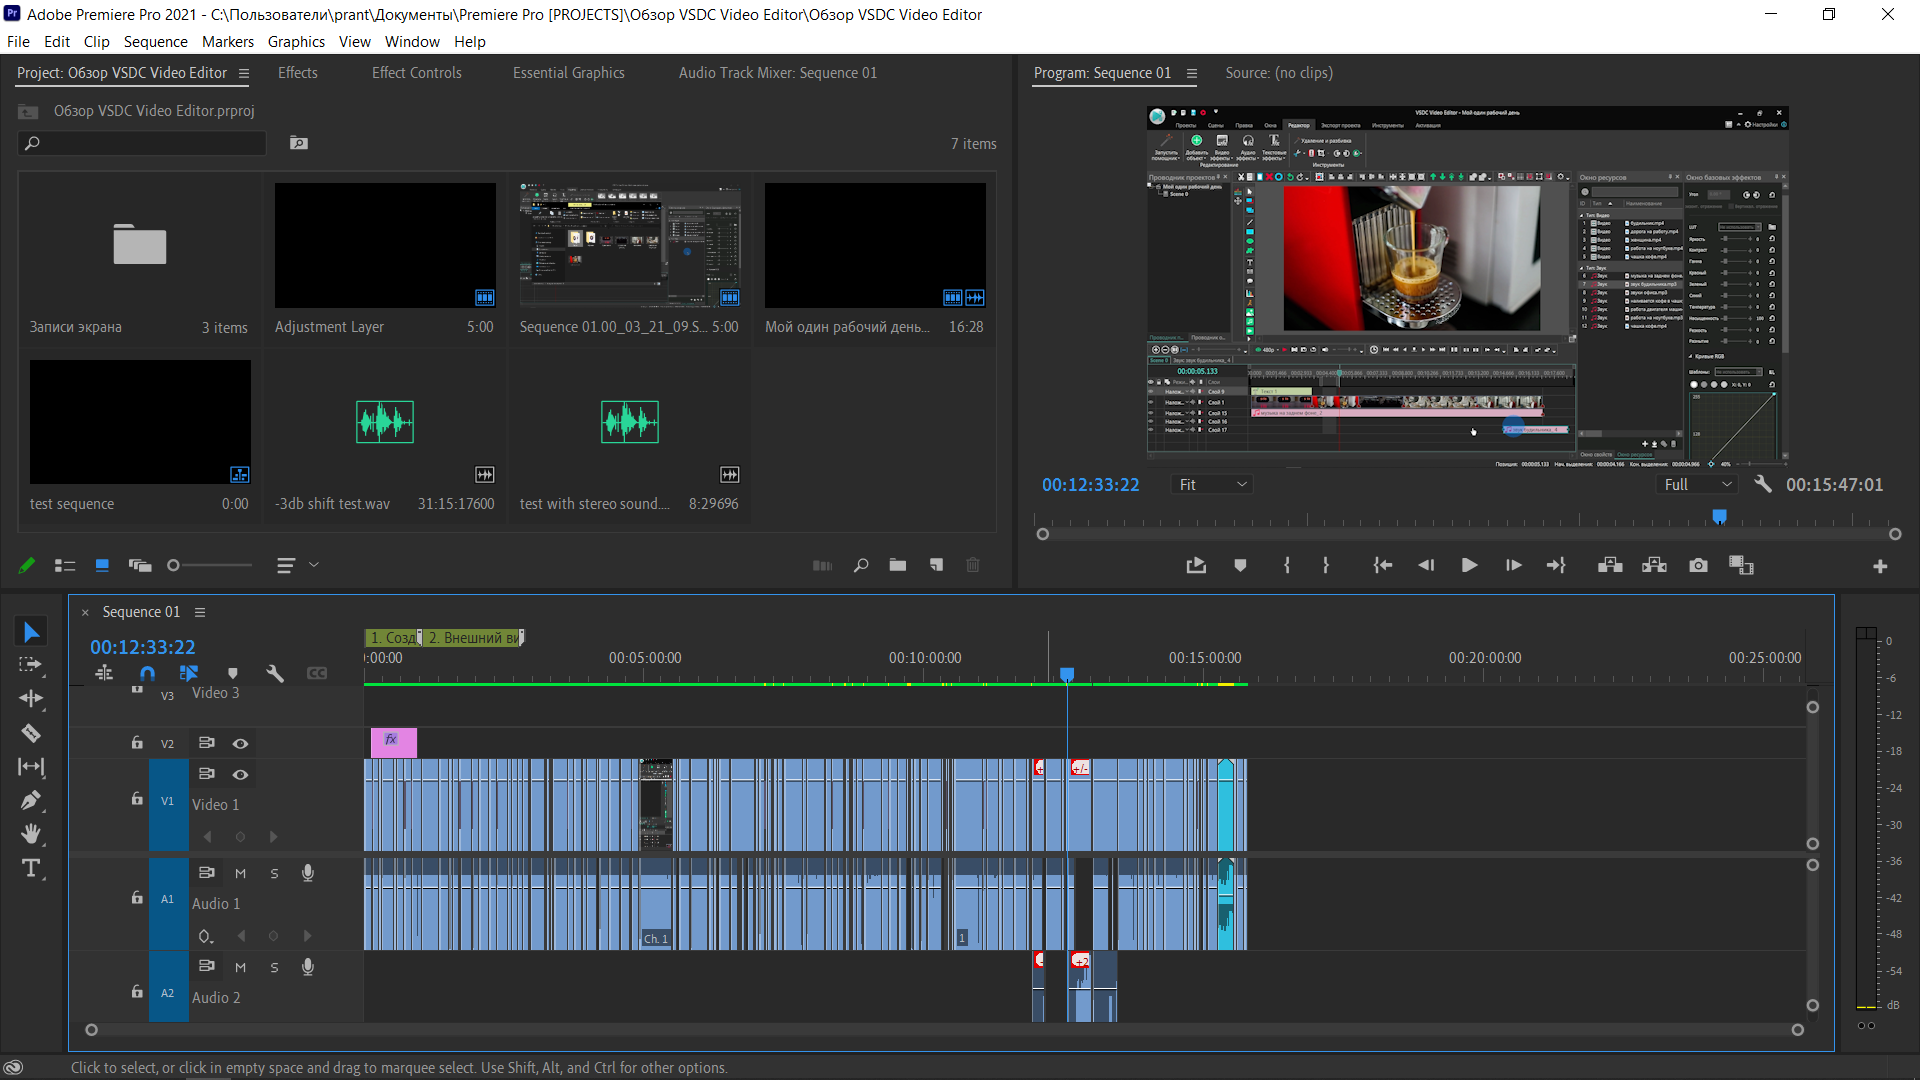Open the Full playback resolution dropdown
The height and width of the screenshot is (1080, 1920).
click(1697, 484)
